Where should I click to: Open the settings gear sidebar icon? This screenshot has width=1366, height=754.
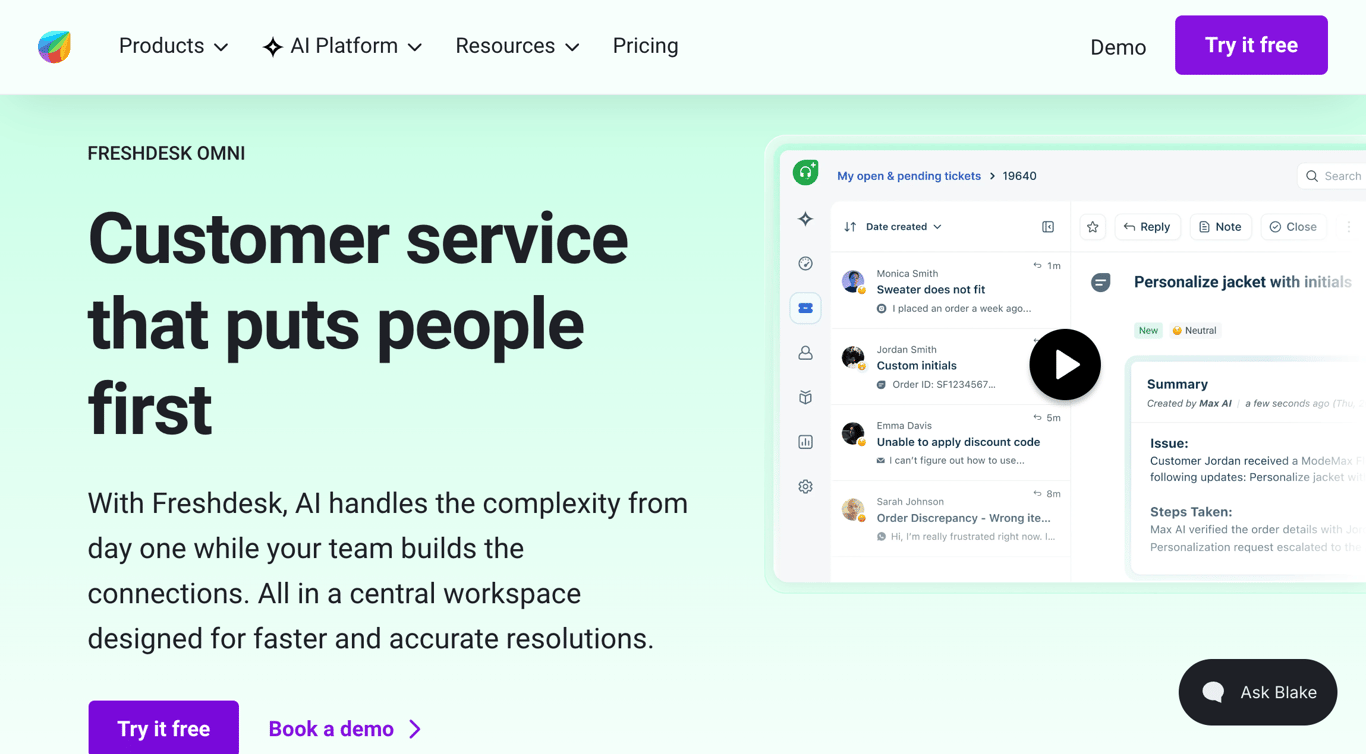(805, 487)
